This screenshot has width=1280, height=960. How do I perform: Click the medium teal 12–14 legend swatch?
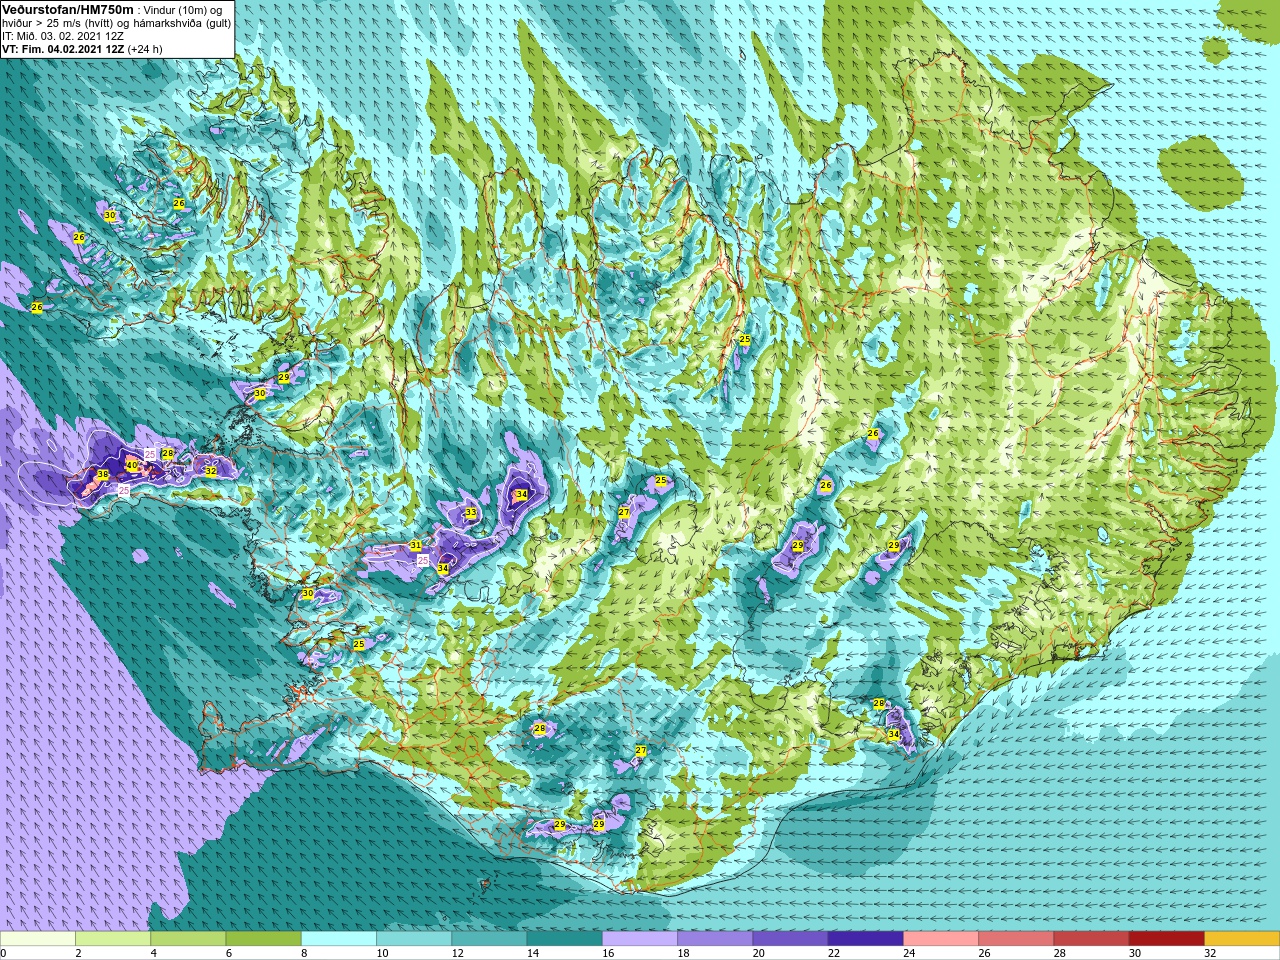489,939
